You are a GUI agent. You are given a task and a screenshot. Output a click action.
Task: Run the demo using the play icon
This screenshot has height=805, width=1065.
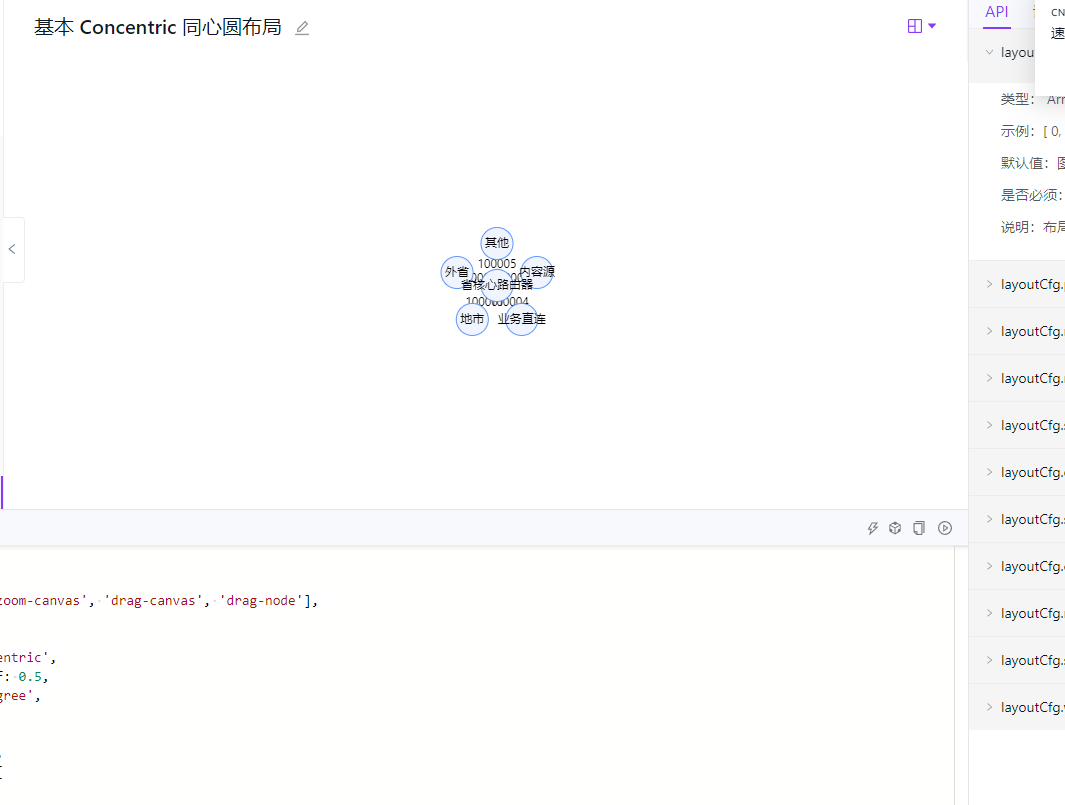(x=944, y=527)
